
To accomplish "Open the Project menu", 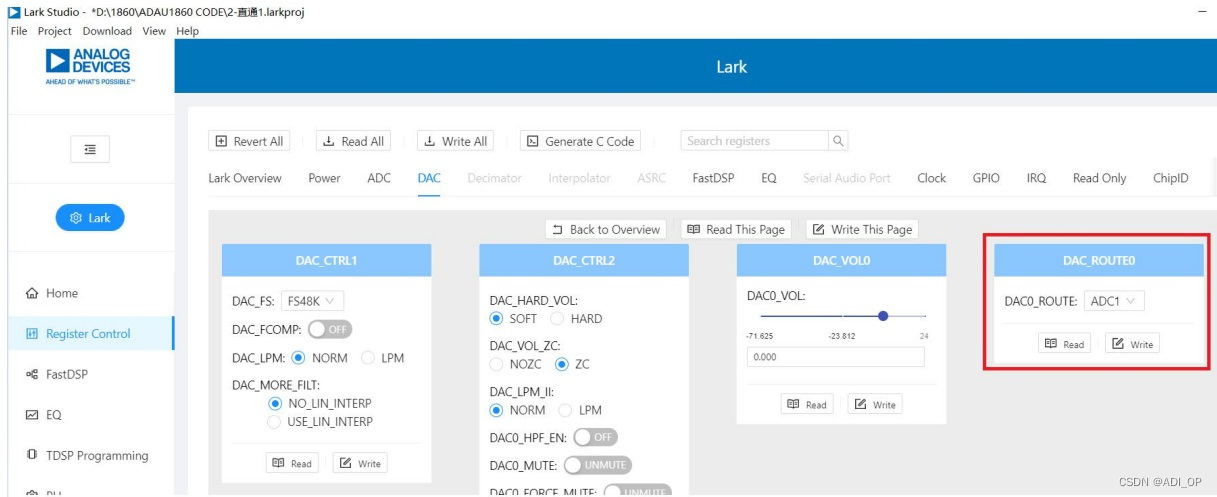I will tap(56, 31).
